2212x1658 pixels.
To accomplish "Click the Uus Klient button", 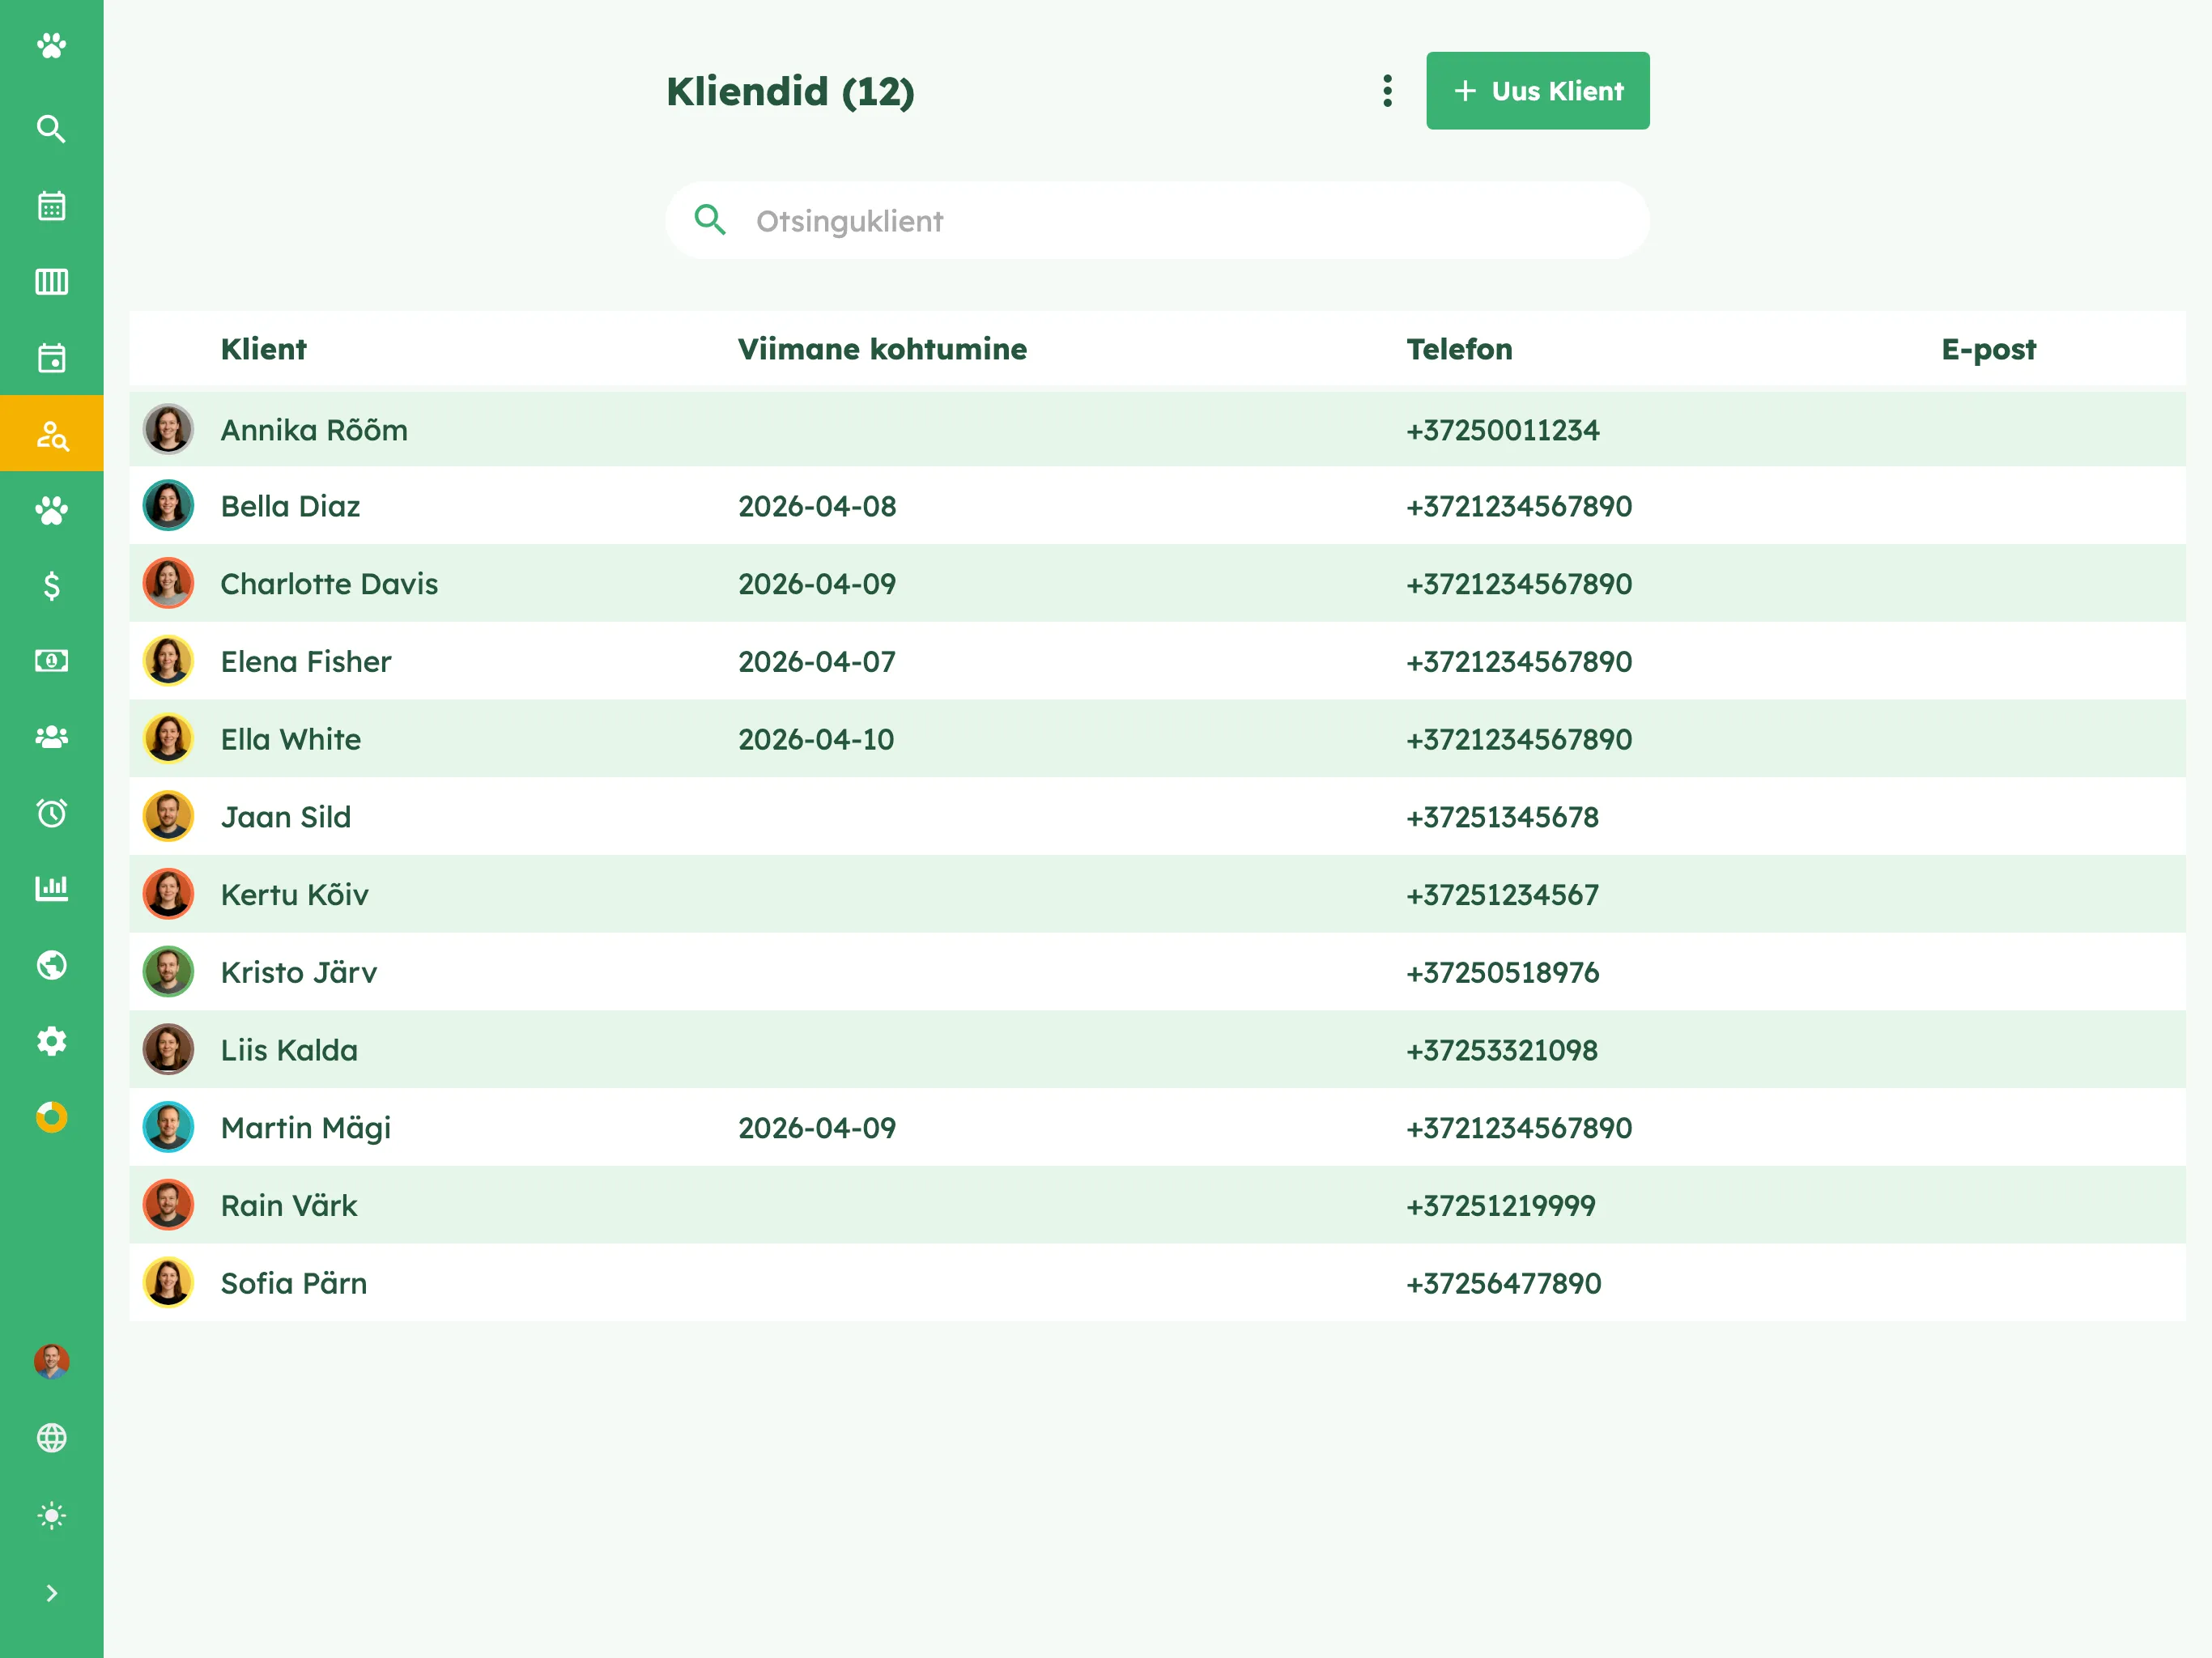I will click(1537, 91).
